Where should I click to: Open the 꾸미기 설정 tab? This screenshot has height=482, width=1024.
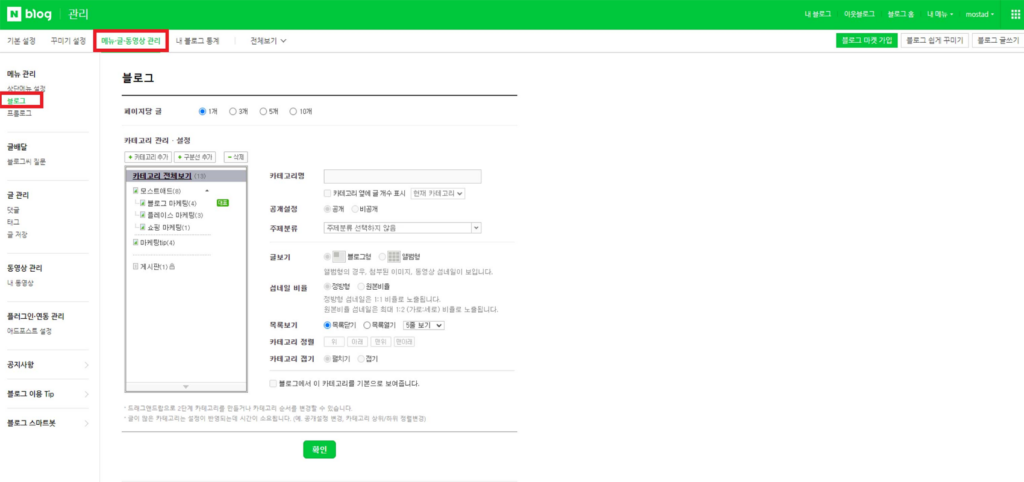[x=67, y=41]
